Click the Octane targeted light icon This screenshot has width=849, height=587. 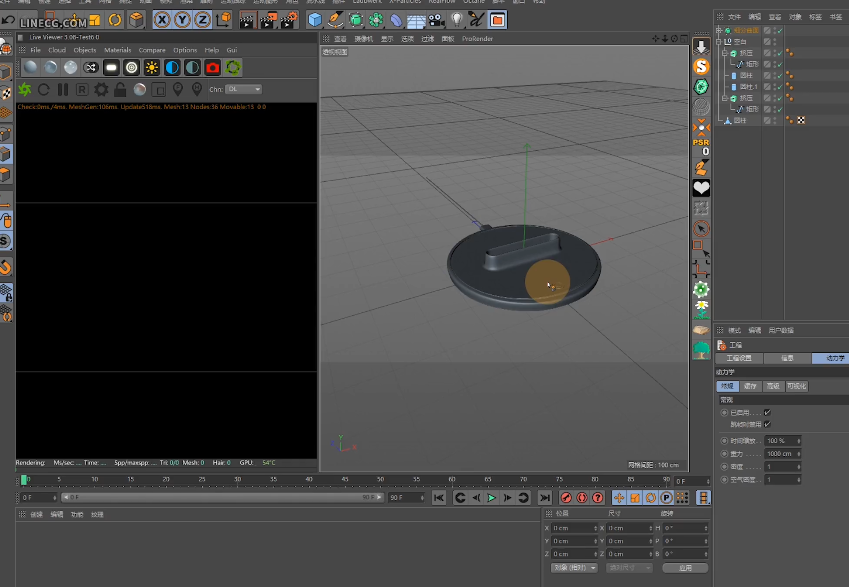tap(132, 68)
